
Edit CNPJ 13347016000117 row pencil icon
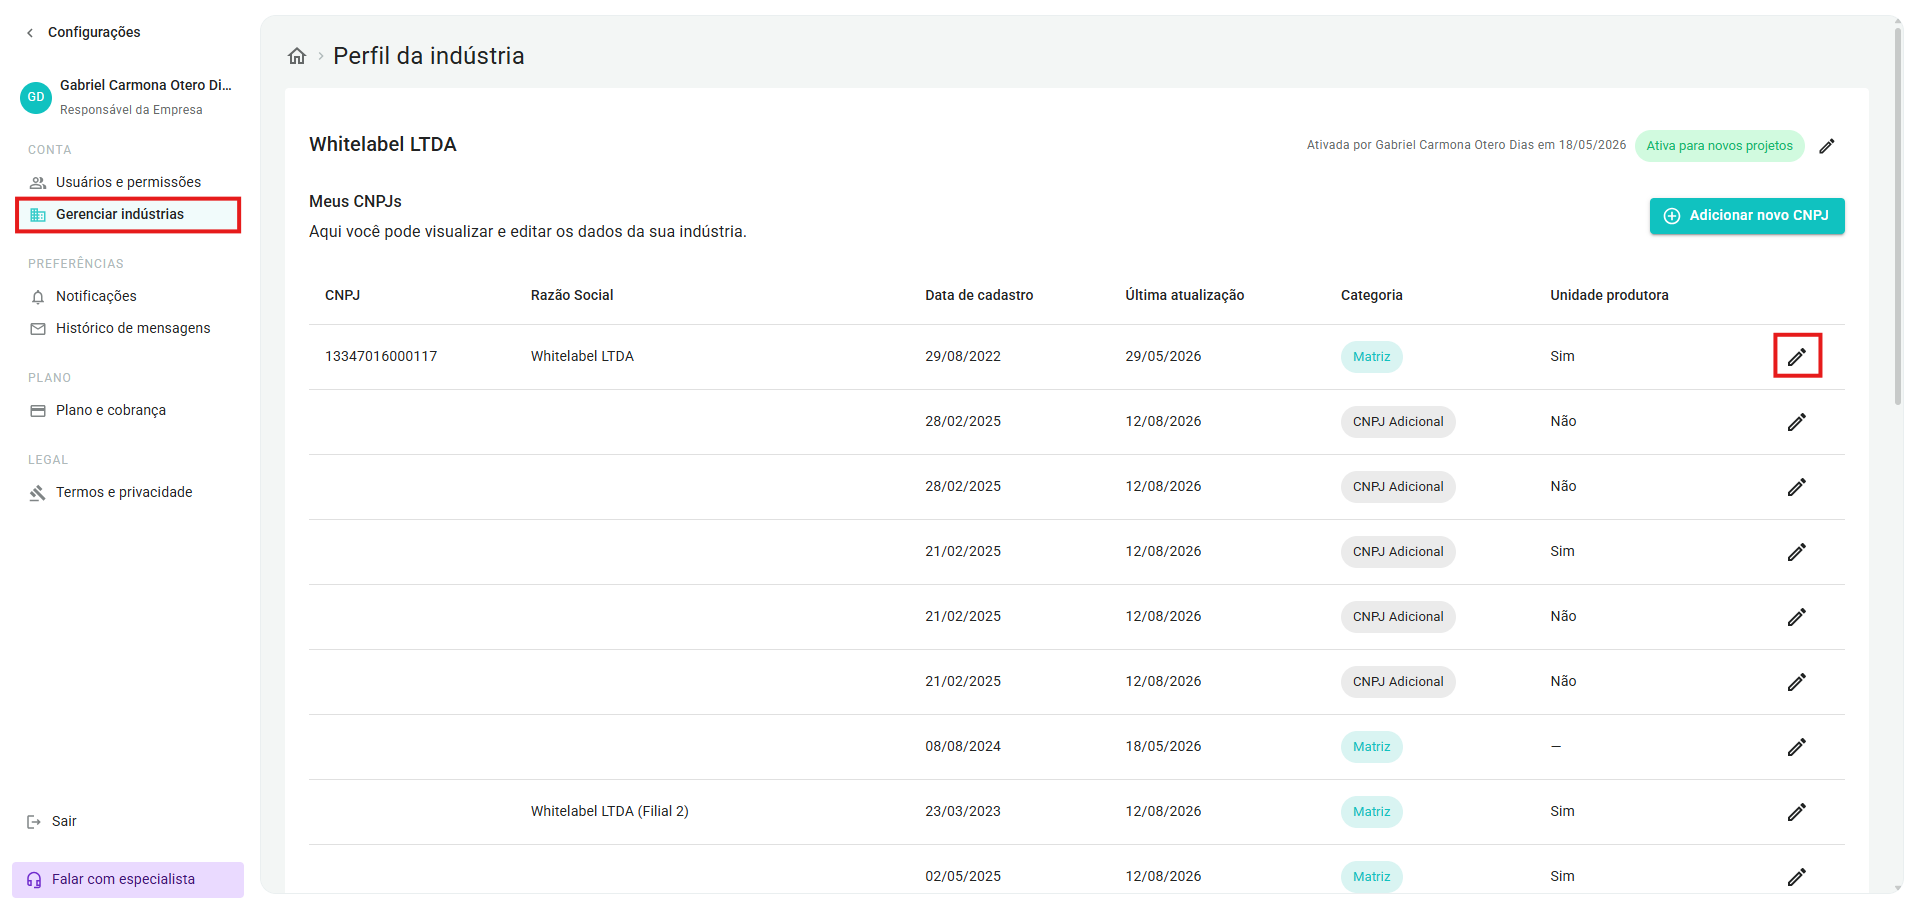pos(1797,356)
